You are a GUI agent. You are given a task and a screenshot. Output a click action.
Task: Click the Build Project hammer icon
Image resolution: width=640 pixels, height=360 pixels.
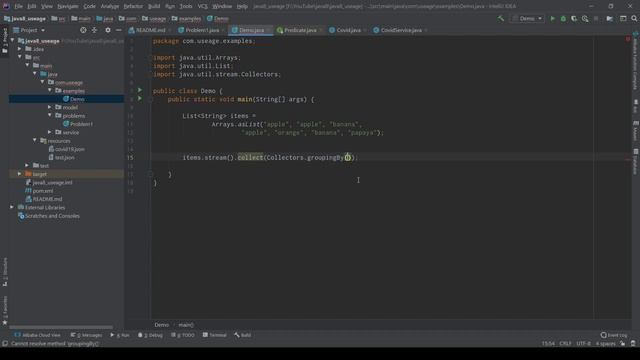pos(501,18)
